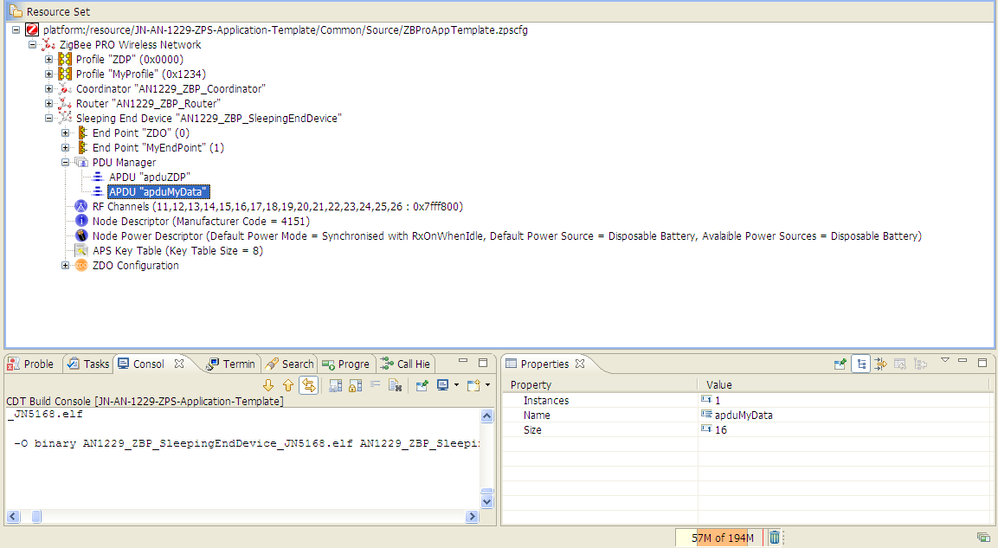Open the Properties view menu triangle
This screenshot has width=998, height=548.
pos(945,361)
